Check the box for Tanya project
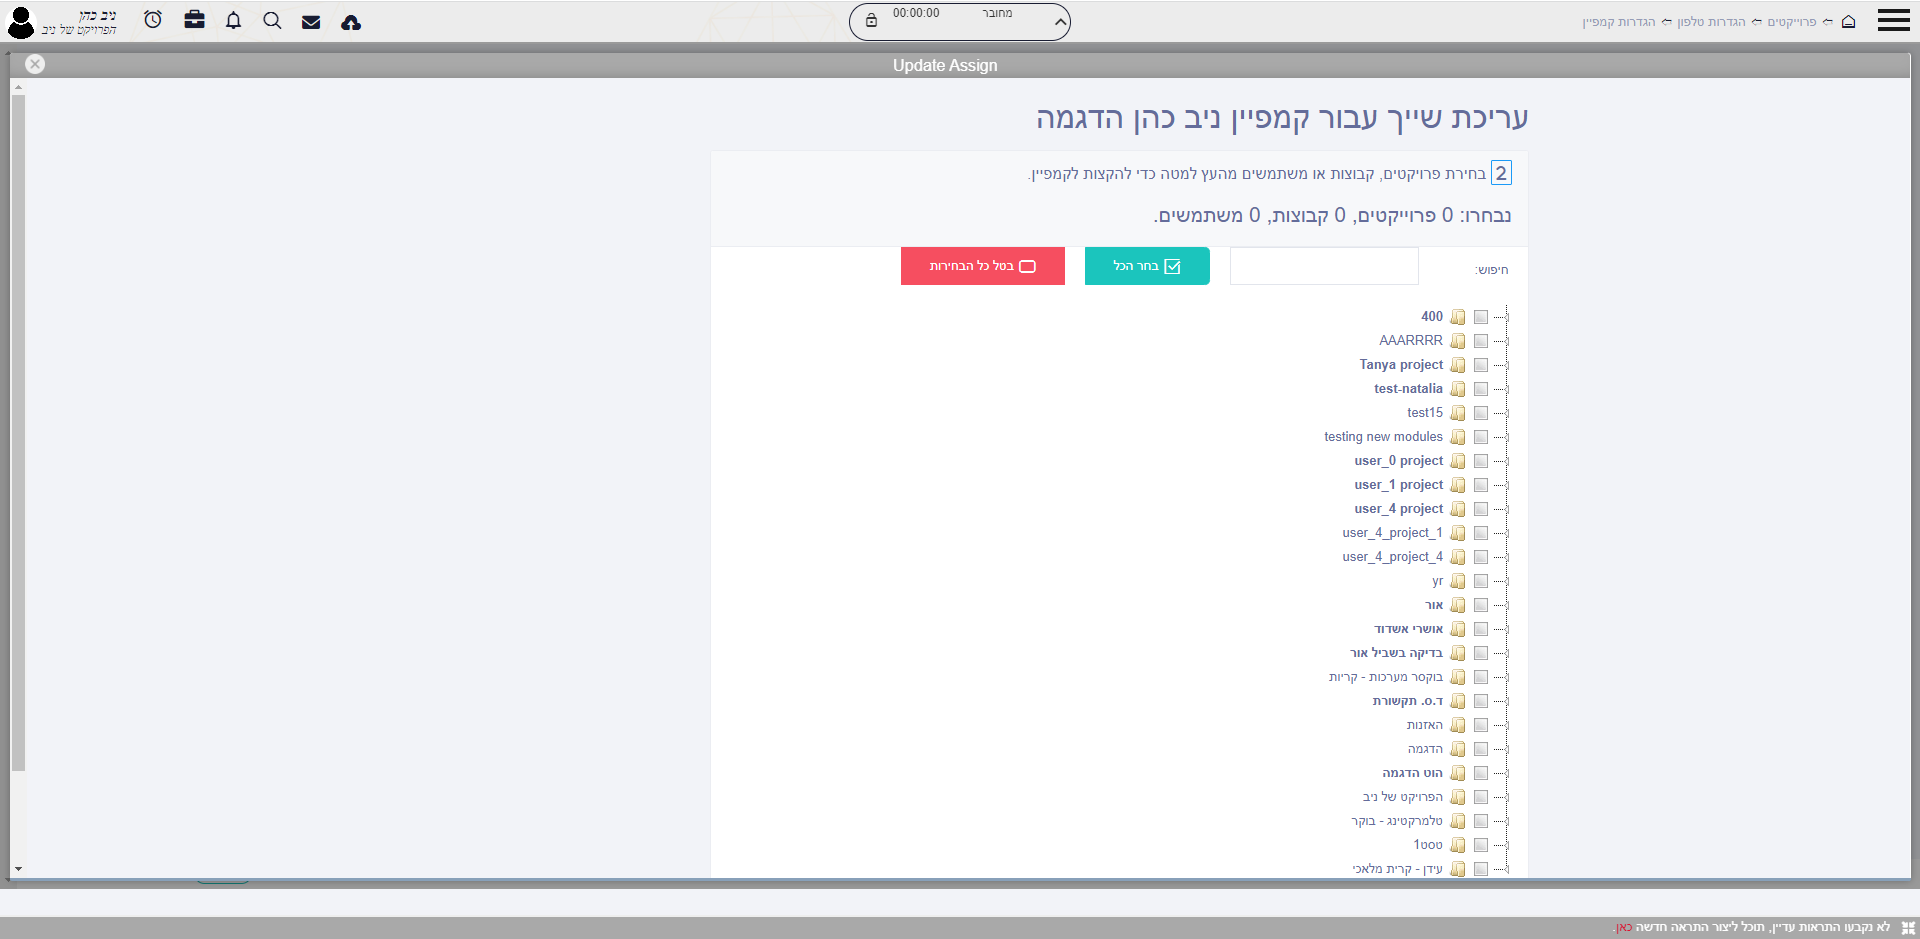Viewport: 1920px width, 939px height. [1481, 365]
